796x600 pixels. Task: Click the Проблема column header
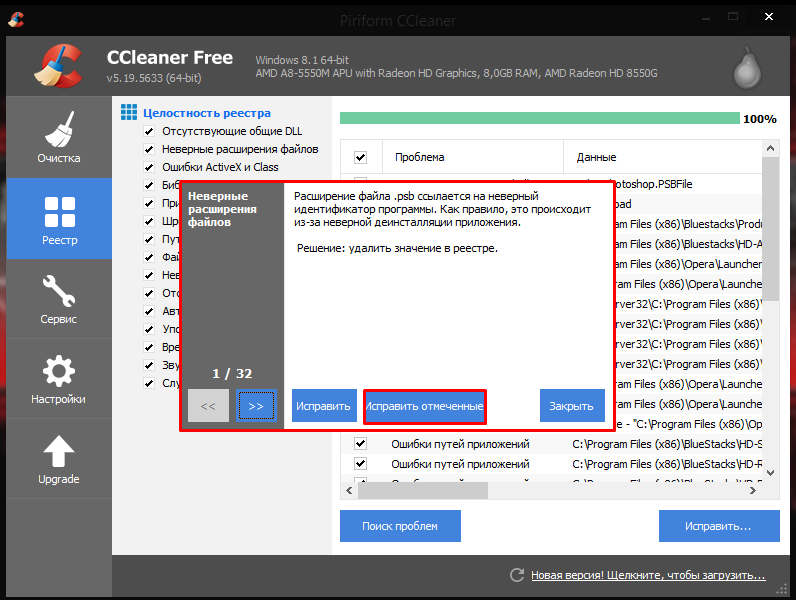tap(420, 157)
